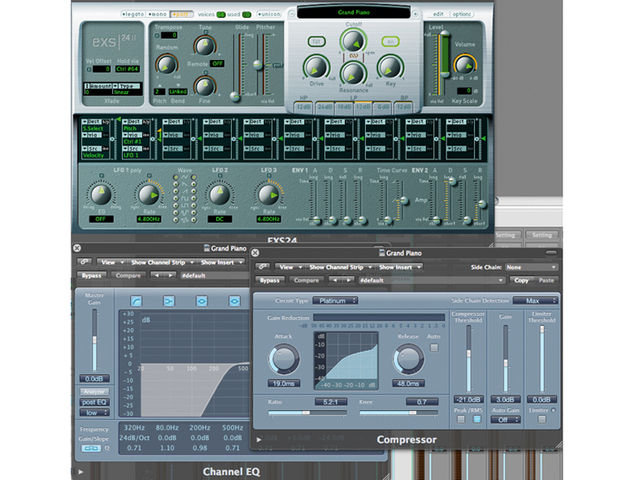Open Compressor #default preset dropdown

(431, 280)
